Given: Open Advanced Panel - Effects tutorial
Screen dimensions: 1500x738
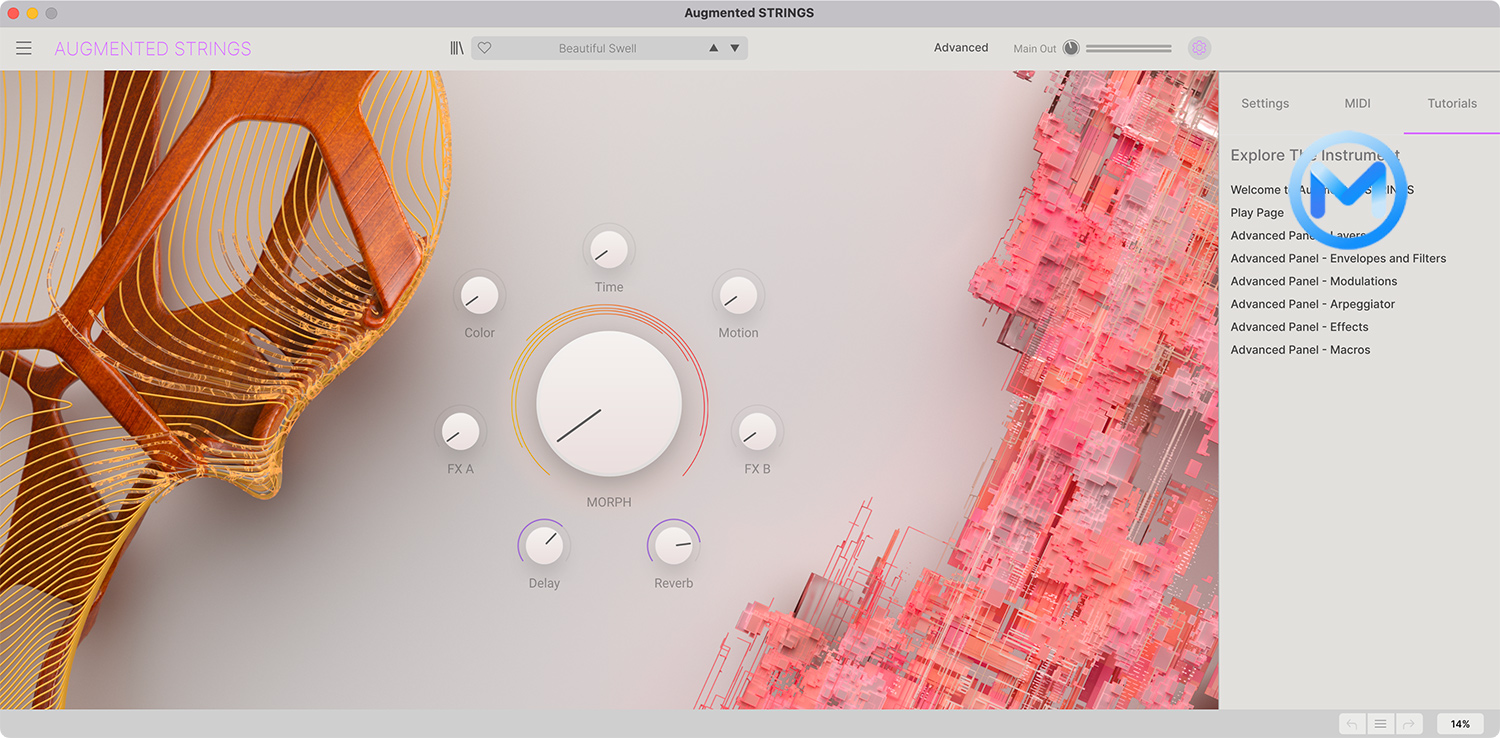Looking at the screenshot, I should tap(1299, 327).
